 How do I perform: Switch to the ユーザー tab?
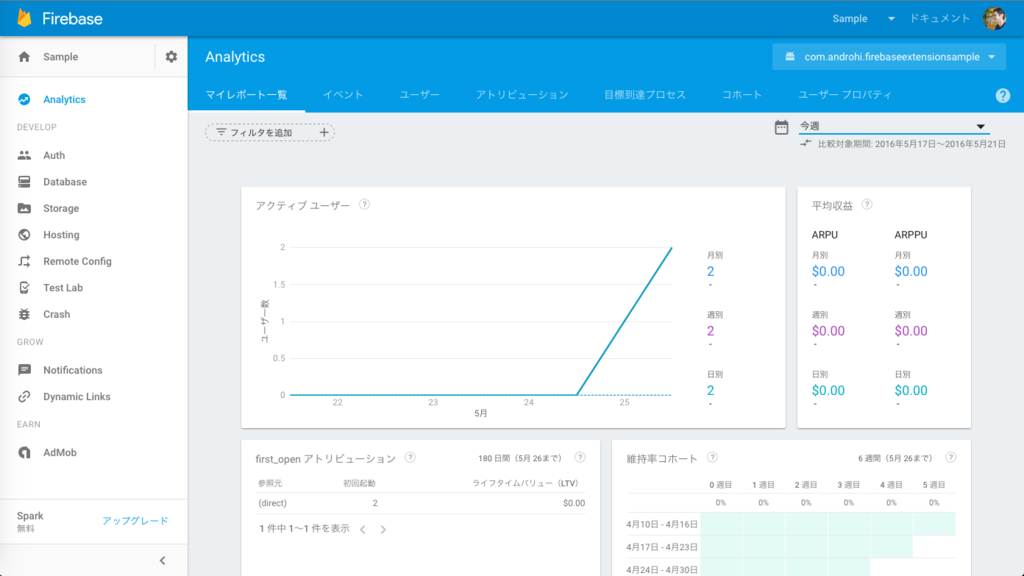click(419, 95)
